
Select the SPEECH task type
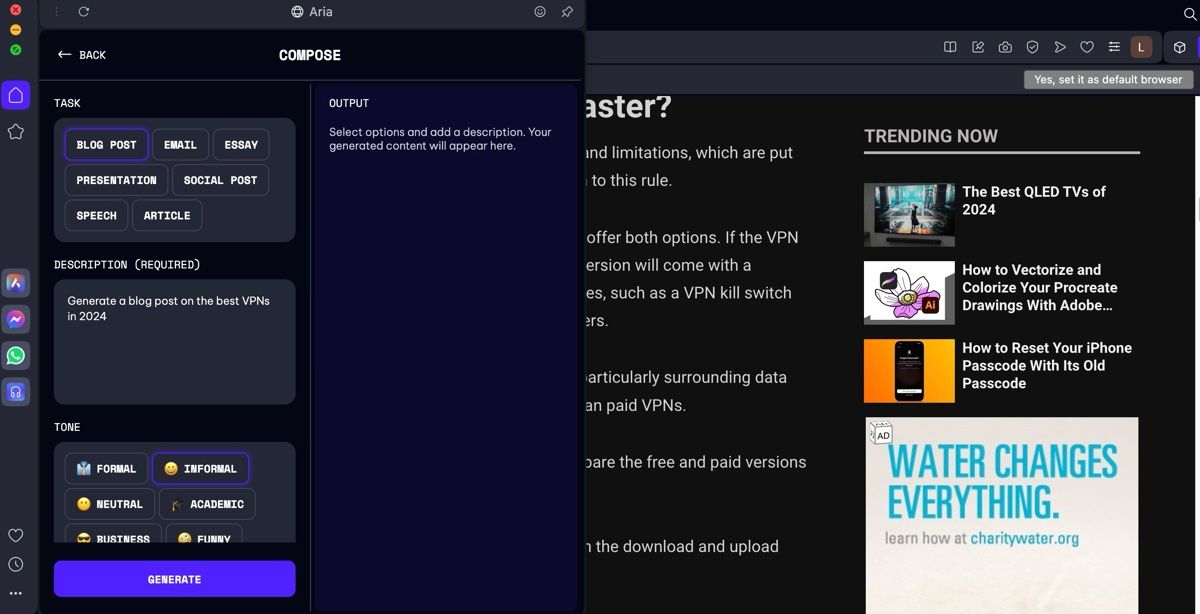[96, 215]
